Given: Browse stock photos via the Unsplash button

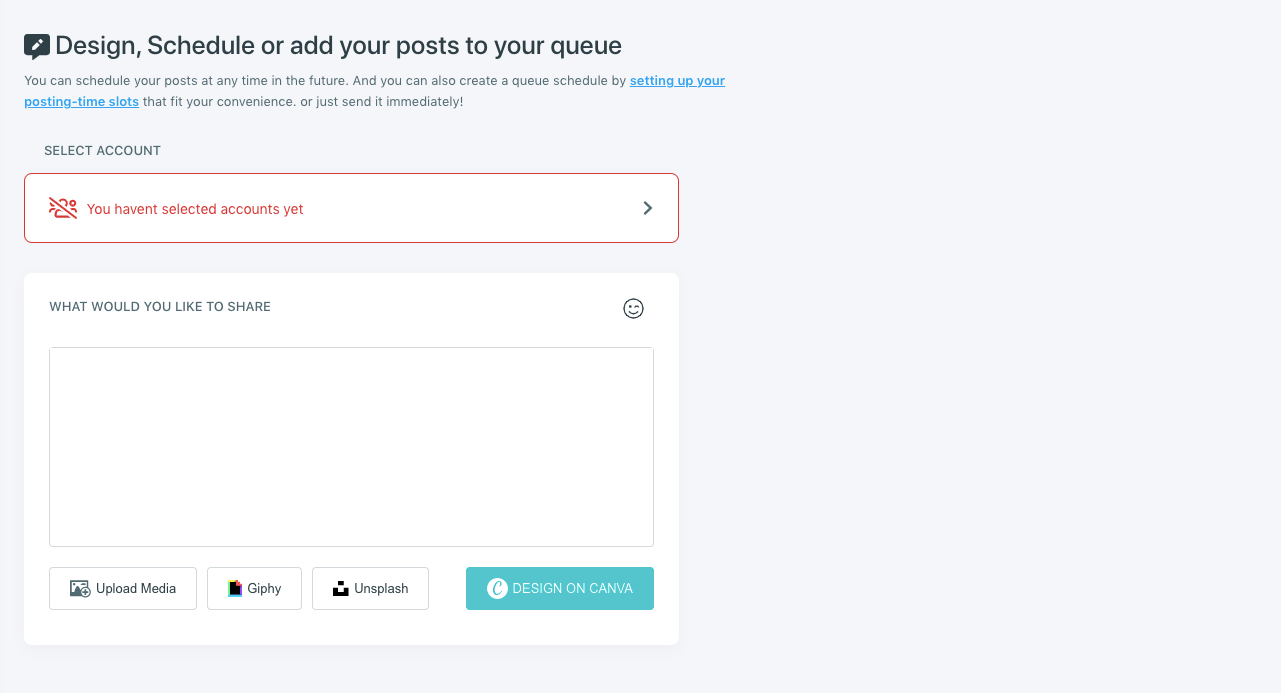Looking at the screenshot, I should [x=370, y=588].
